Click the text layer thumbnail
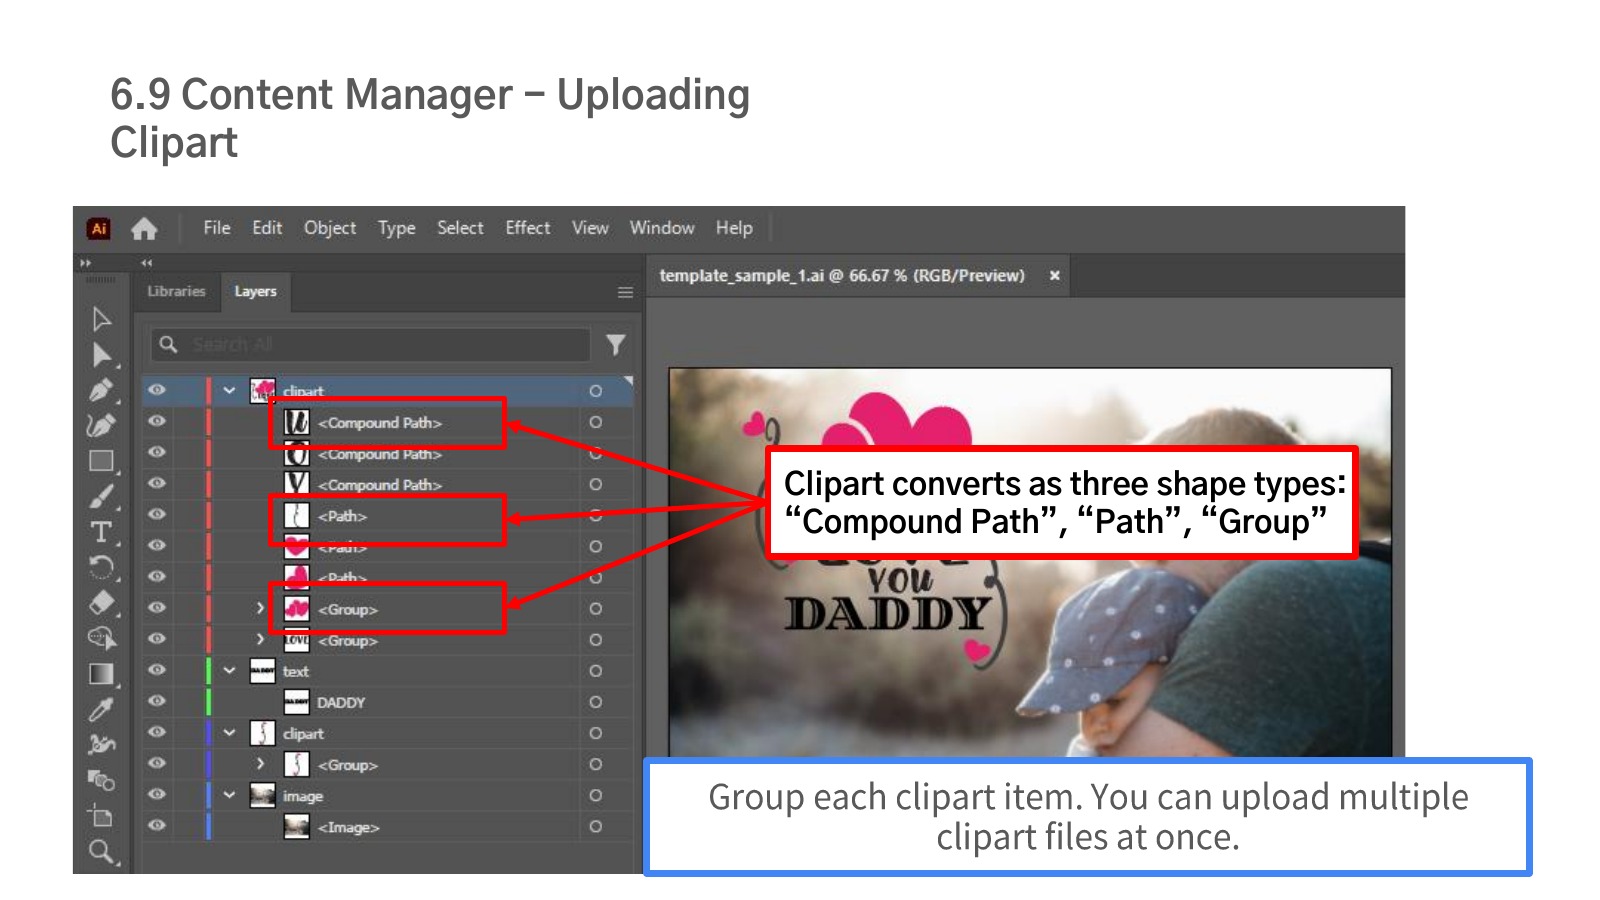Viewport: 1600px width, 900px height. click(x=262, y=671)
